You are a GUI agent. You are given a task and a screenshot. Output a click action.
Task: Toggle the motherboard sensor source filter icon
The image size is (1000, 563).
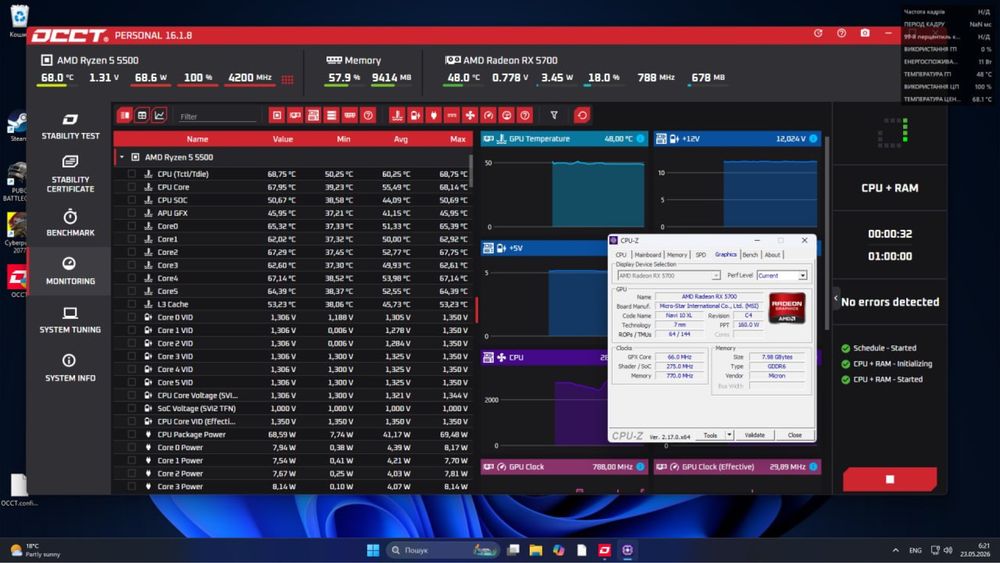point(313,115)
